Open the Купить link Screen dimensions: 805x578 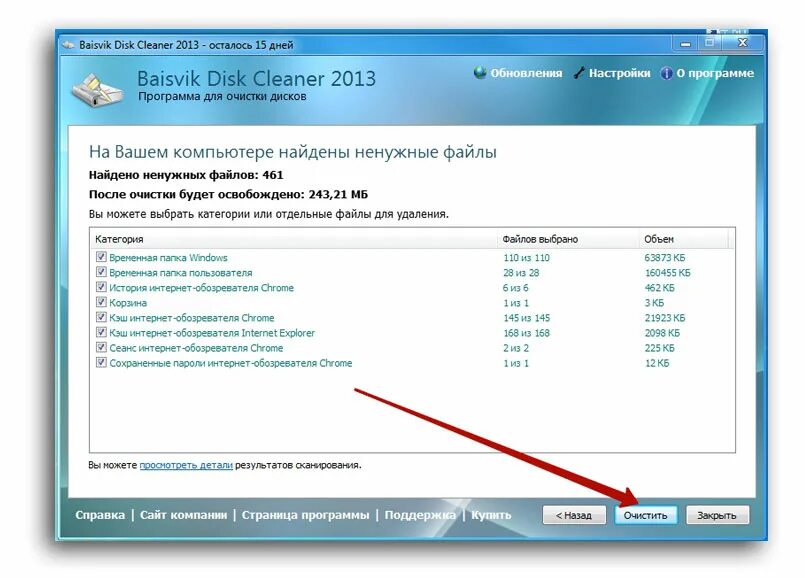pos(491,515)
